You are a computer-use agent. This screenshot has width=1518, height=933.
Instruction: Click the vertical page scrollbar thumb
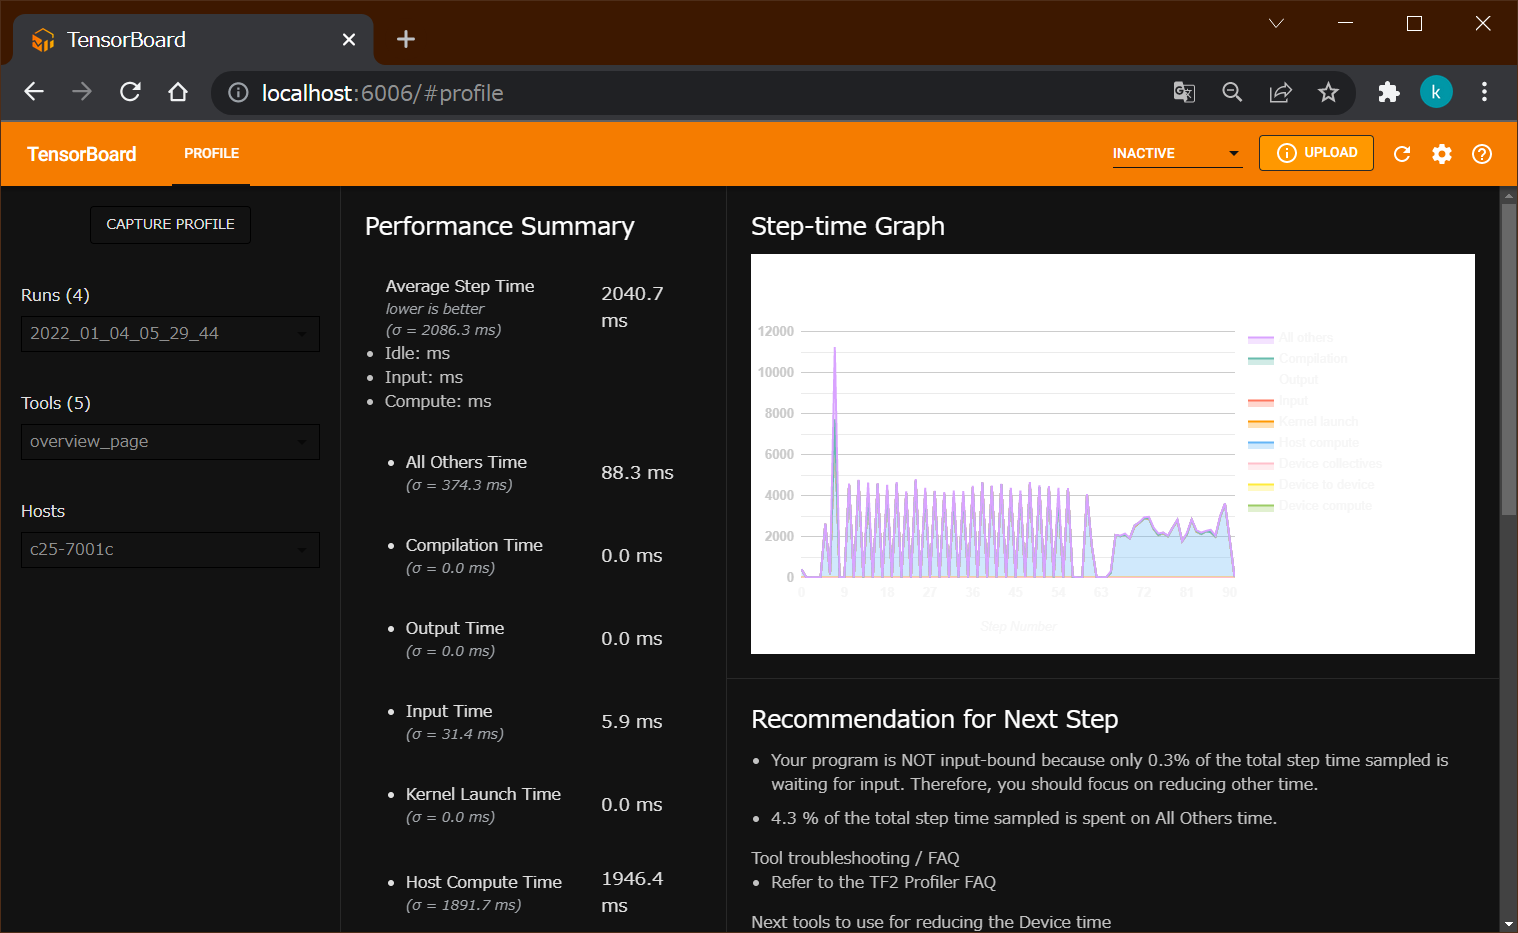1509,360
